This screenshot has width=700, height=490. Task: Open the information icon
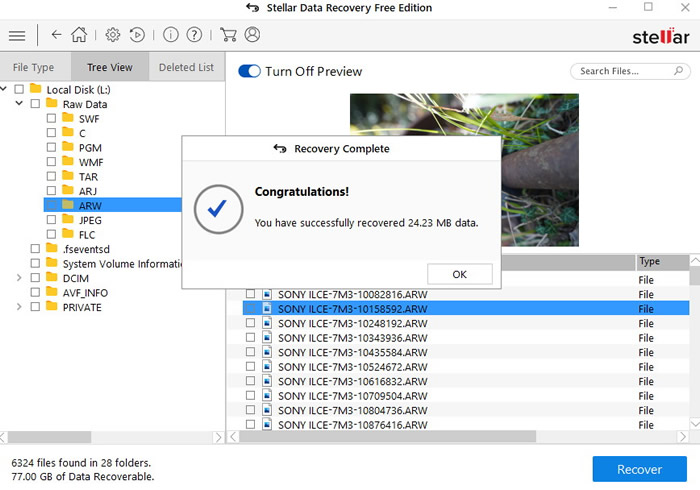point(170,35)
